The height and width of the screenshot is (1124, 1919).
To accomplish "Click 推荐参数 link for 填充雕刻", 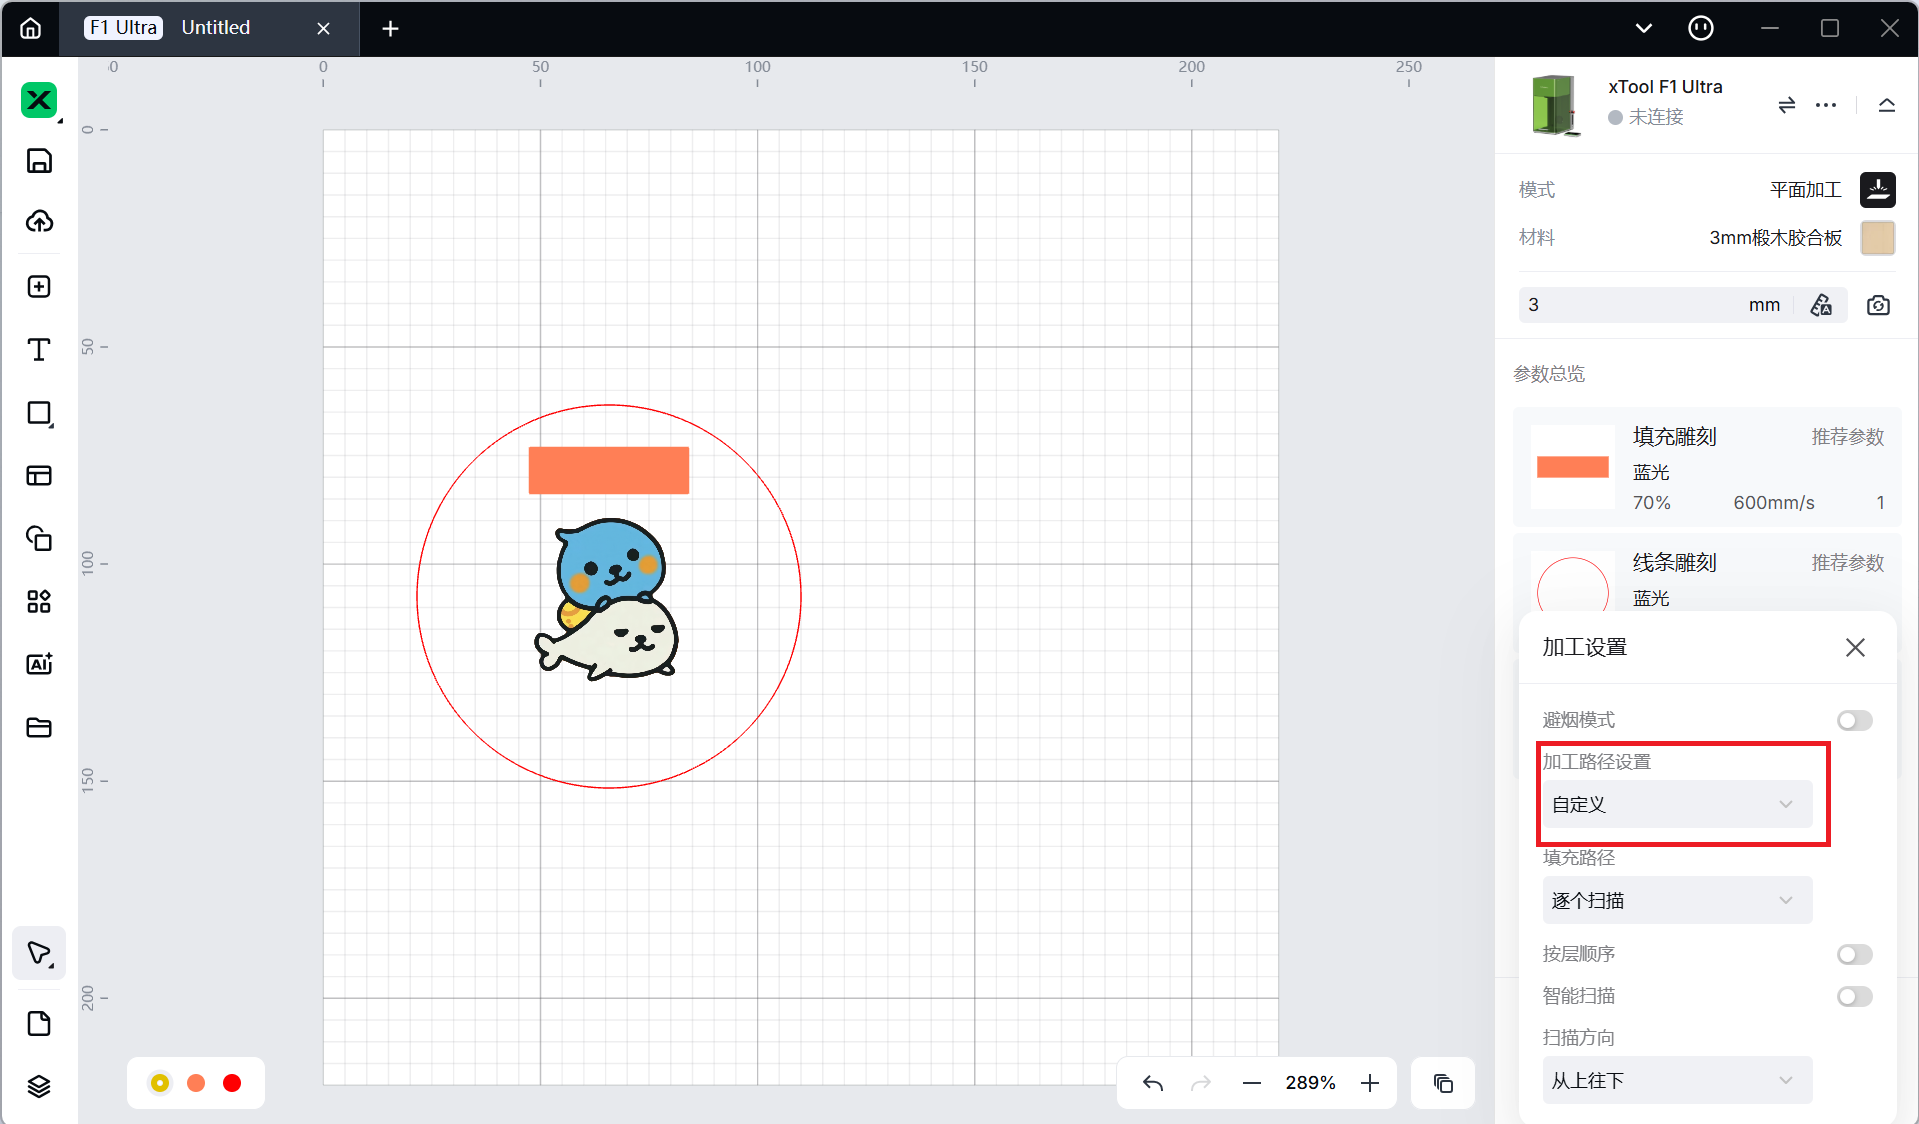I will point(1847,437).
